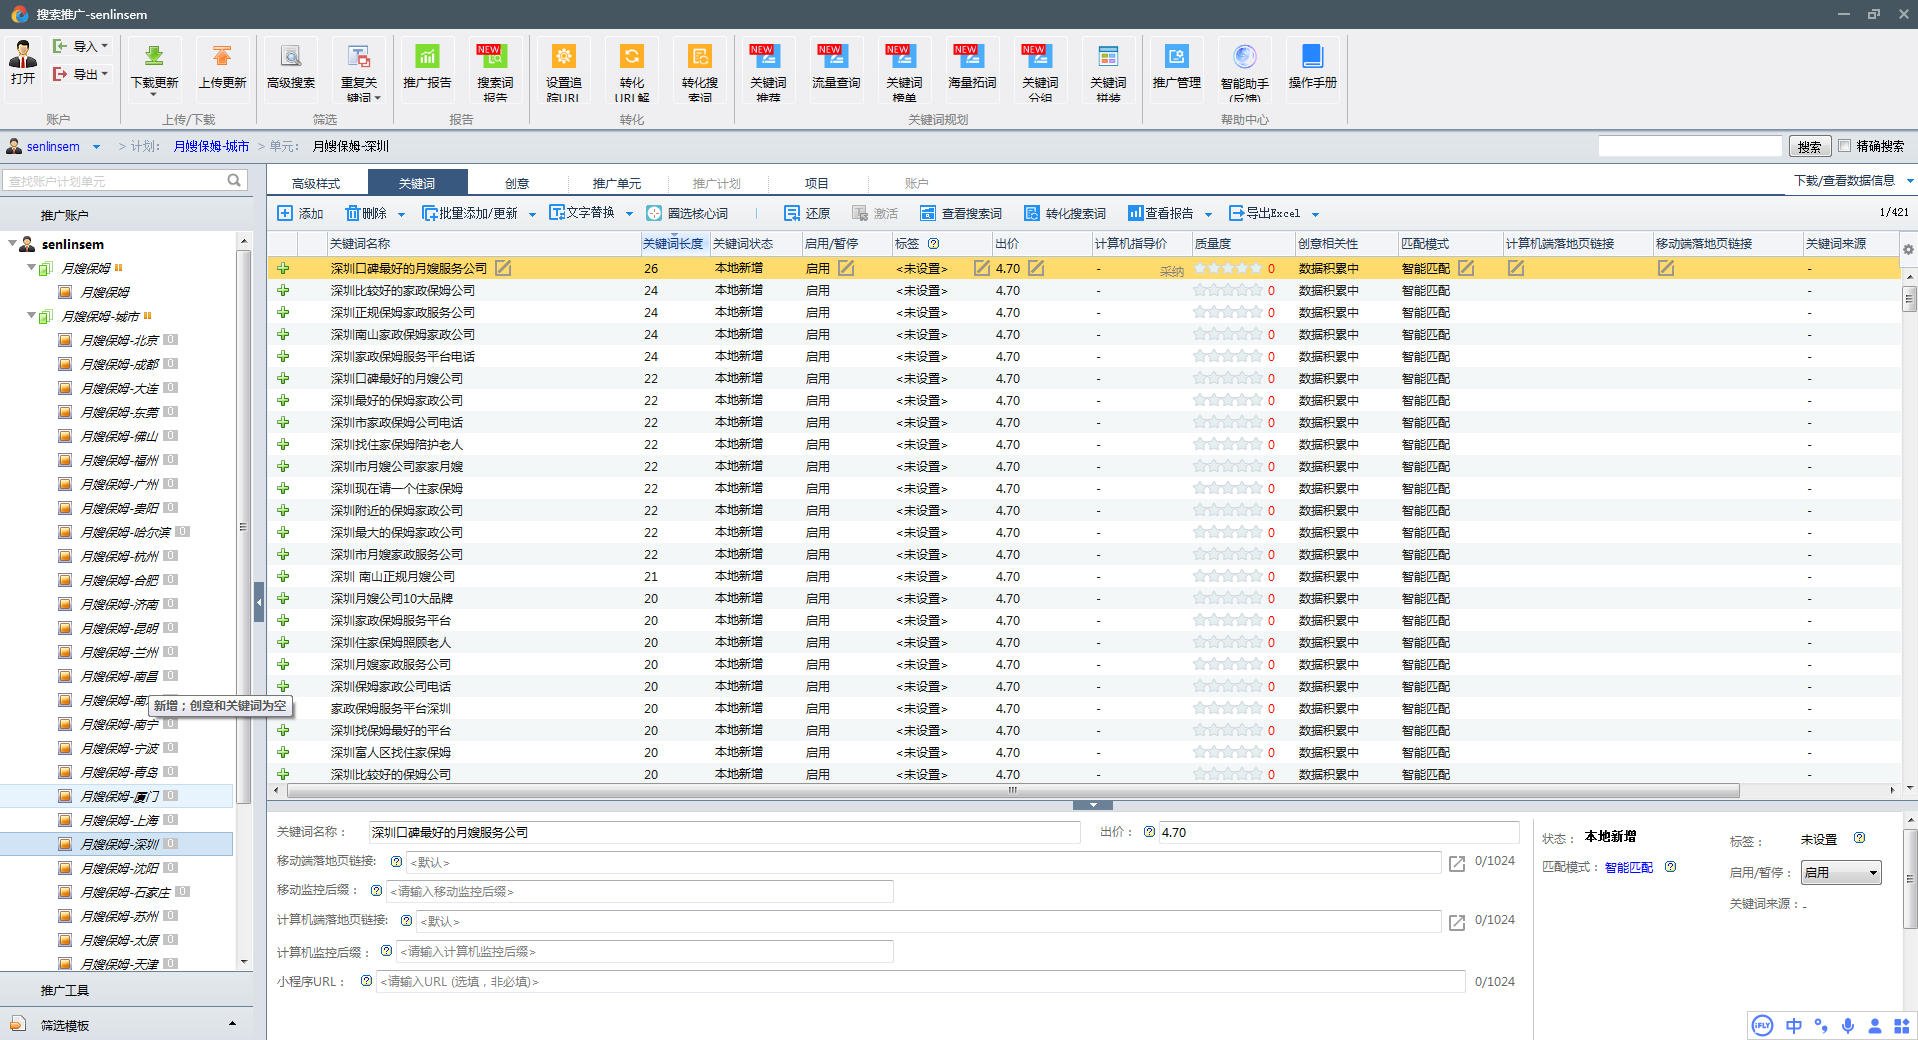The height and width of the screenshot is (1040, 1918).
Task: Switch to the 推广单元 tab
Action: [616, 183]
